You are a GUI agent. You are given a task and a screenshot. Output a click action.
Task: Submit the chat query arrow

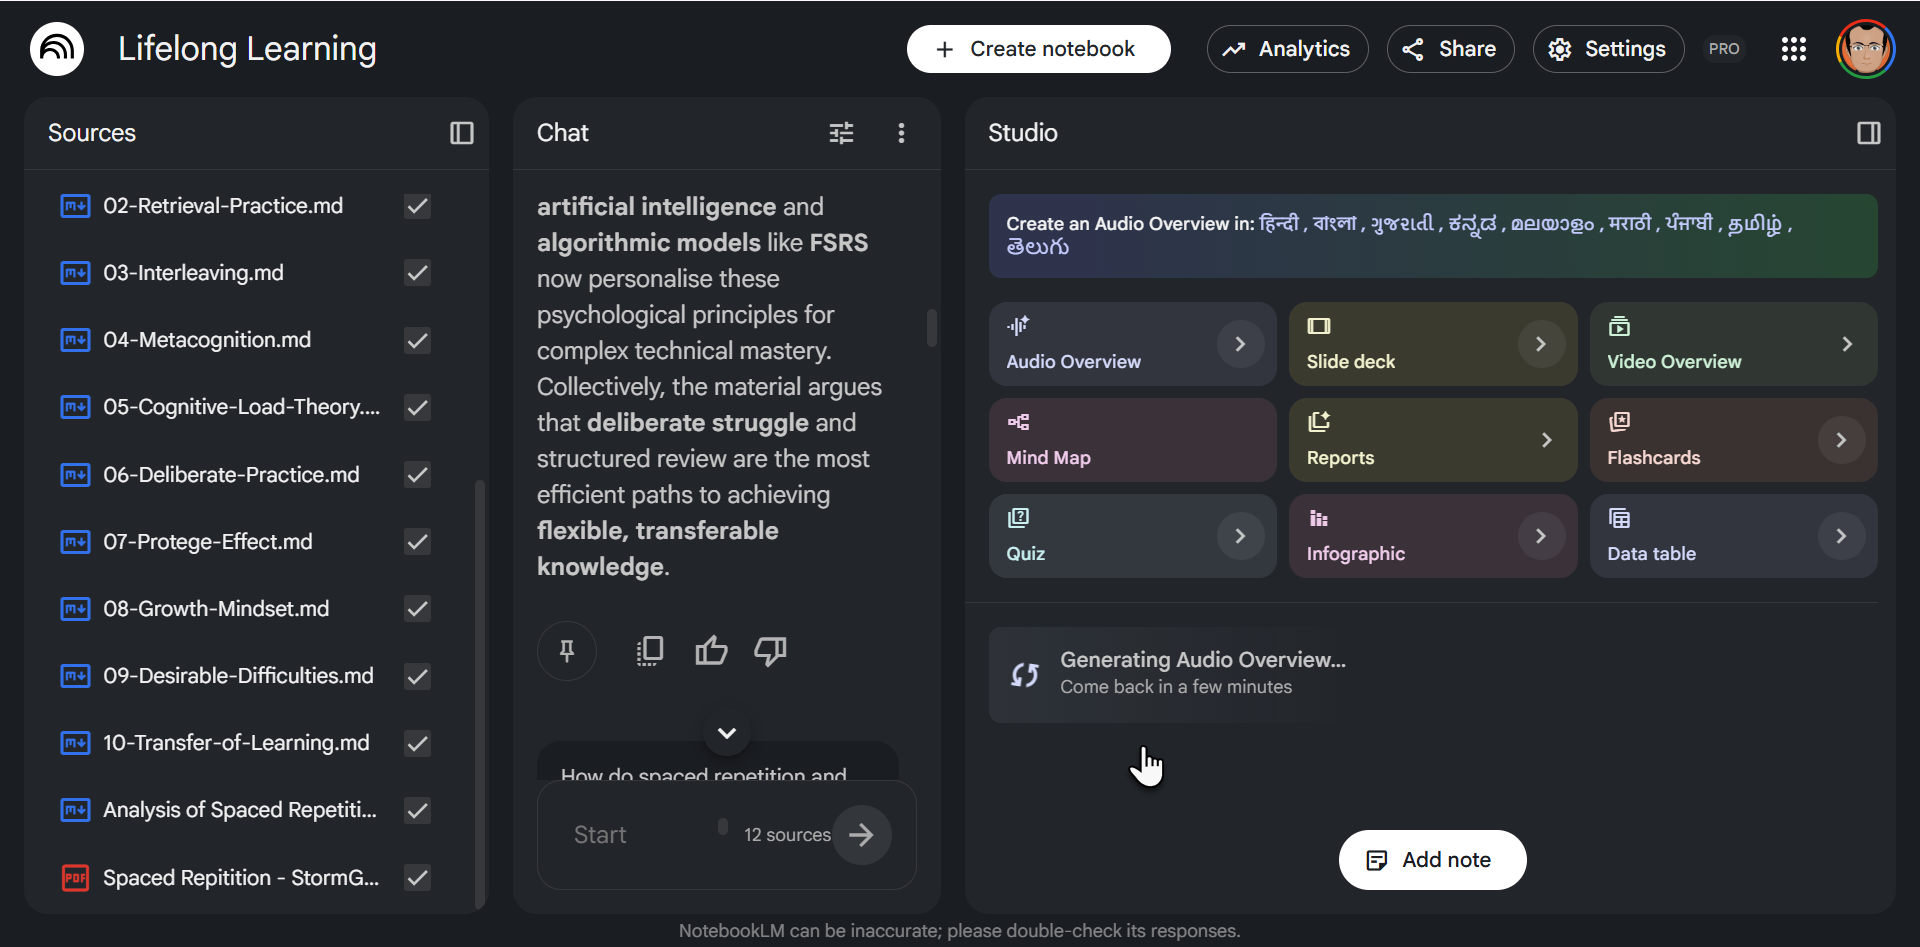tap(862, 835)
